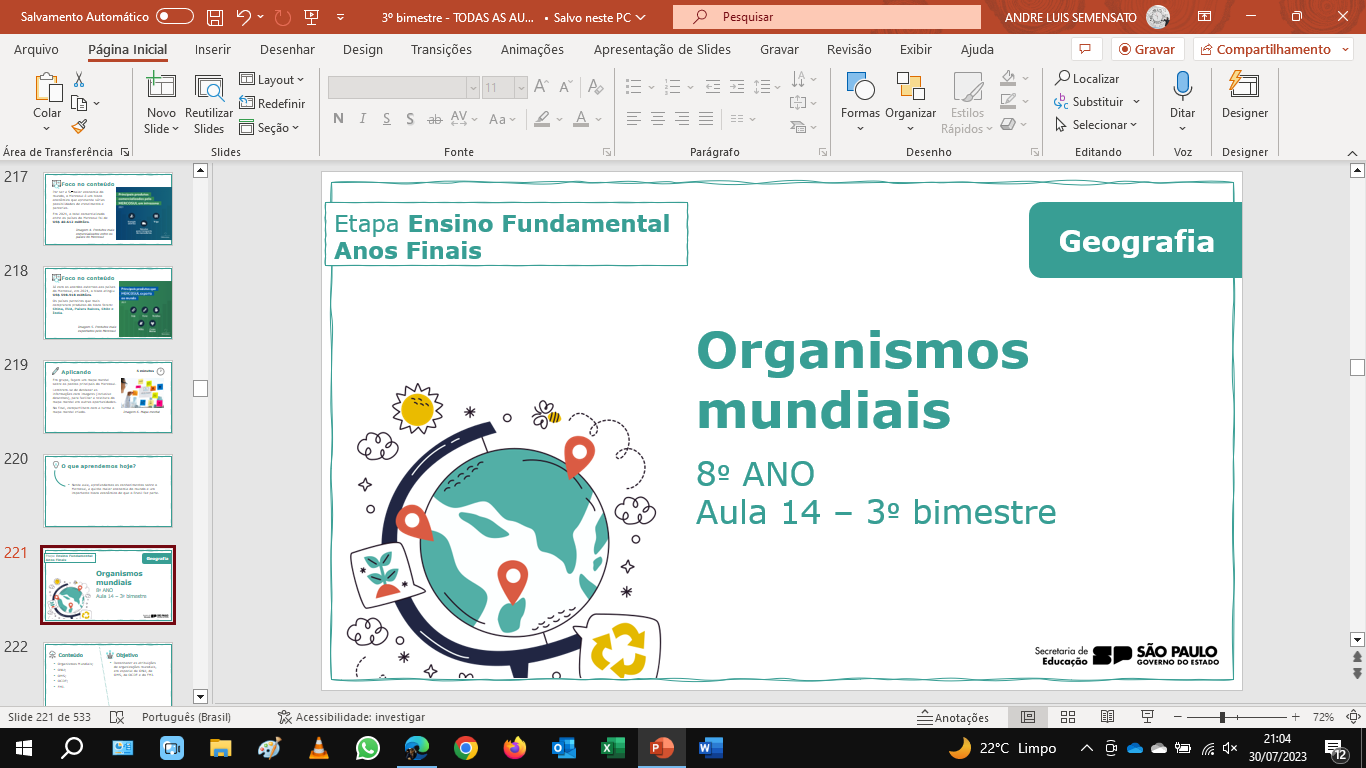This screenshot has width=1366, height=768.
Task: Open Excel from the taskbar
Action: (x=612, y=747)
